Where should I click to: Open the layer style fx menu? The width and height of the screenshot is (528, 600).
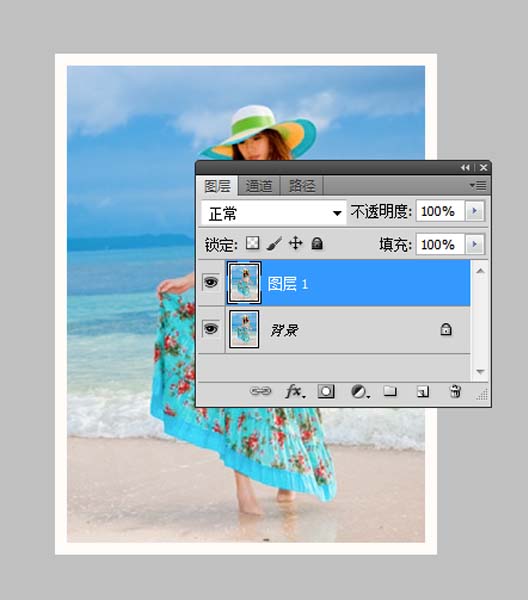click(295, 391)
